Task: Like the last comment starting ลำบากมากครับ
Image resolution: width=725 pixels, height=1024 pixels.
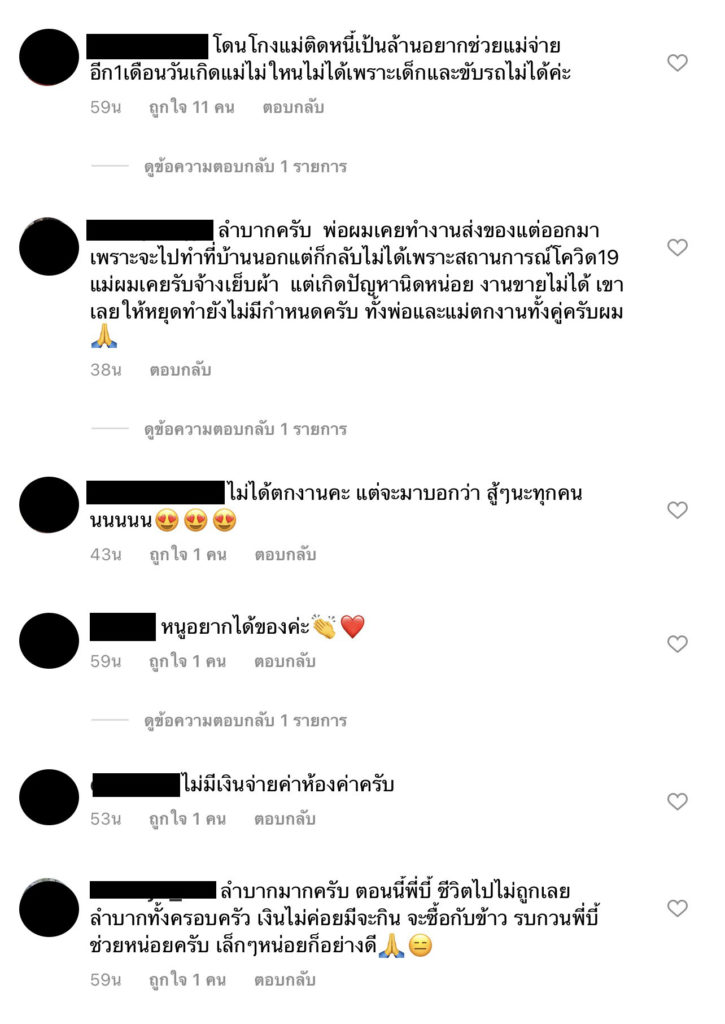Action: [x=677, y=908]
